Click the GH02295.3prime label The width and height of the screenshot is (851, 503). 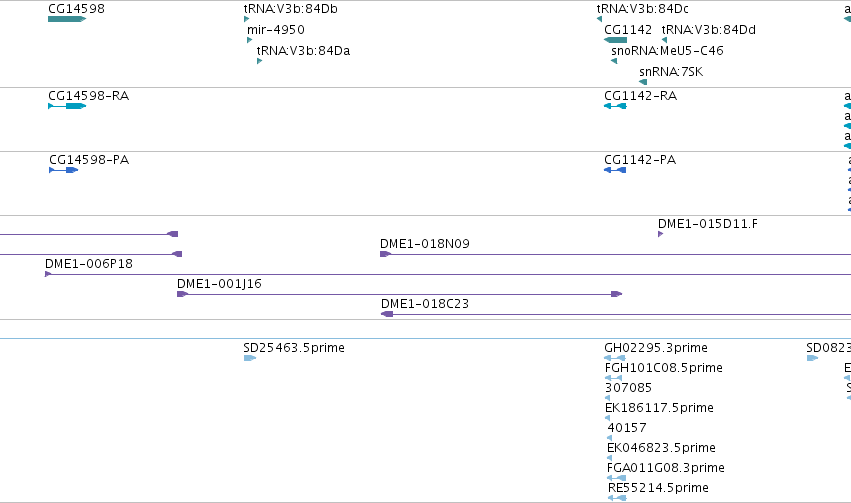656,348
